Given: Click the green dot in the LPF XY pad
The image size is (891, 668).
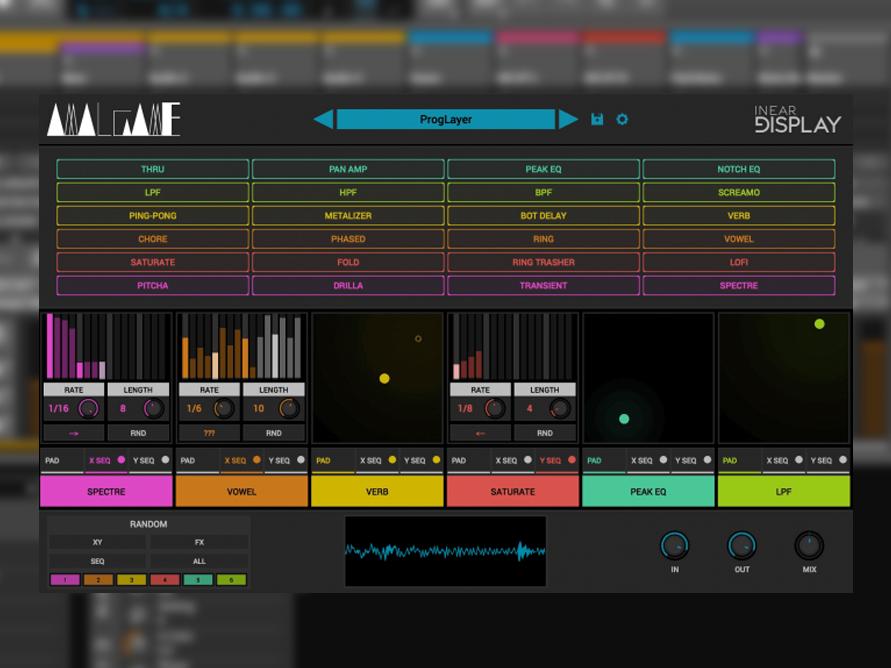Looking at the screenshot, I should click(819, 324).
